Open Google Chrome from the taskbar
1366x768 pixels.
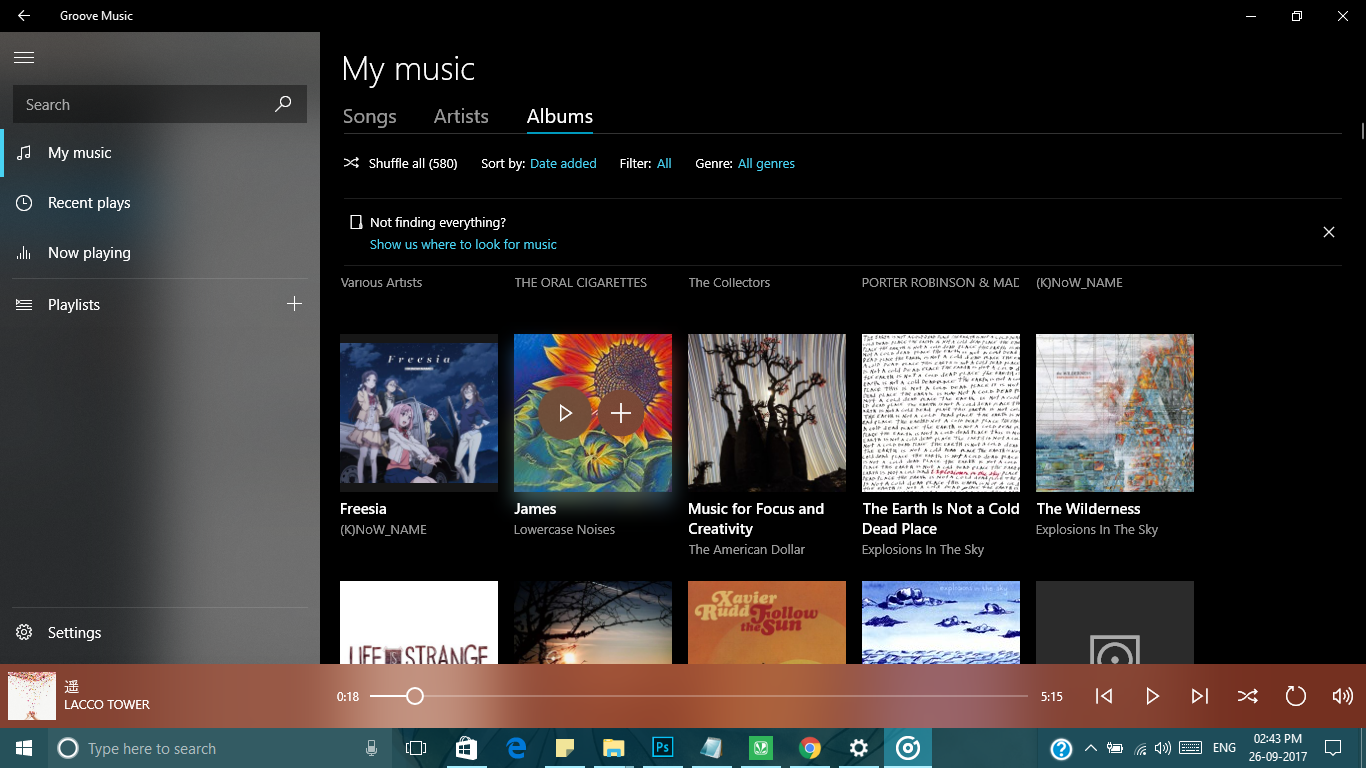pyautogui.click(x=810, y=748)
